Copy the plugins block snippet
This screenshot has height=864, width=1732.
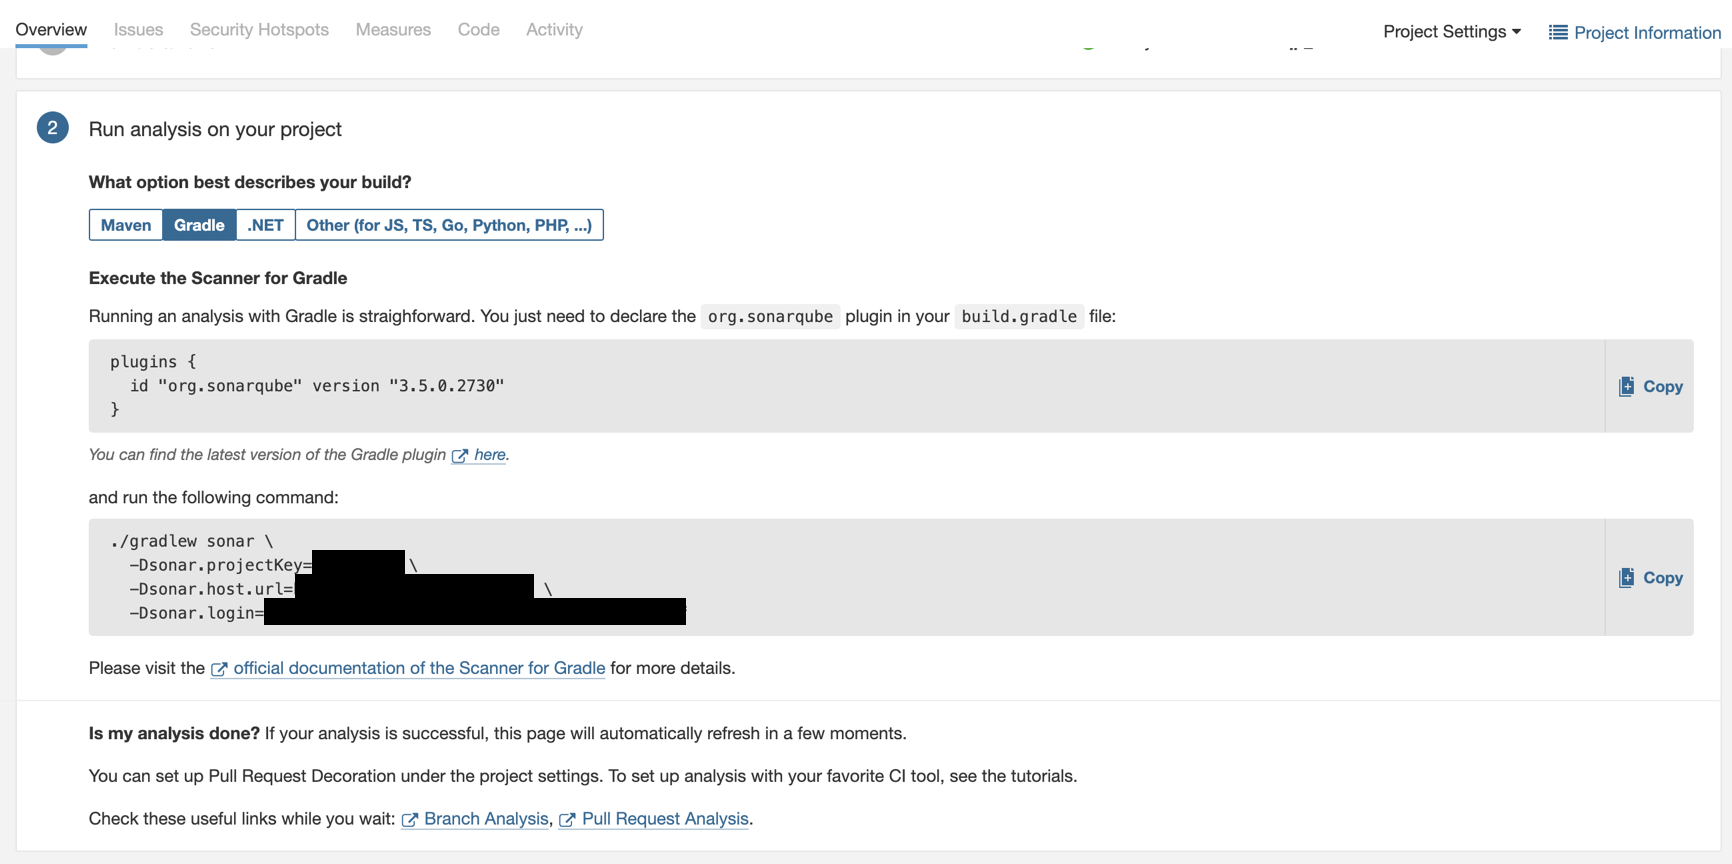pyautogui.click(x=1651, y=386)
